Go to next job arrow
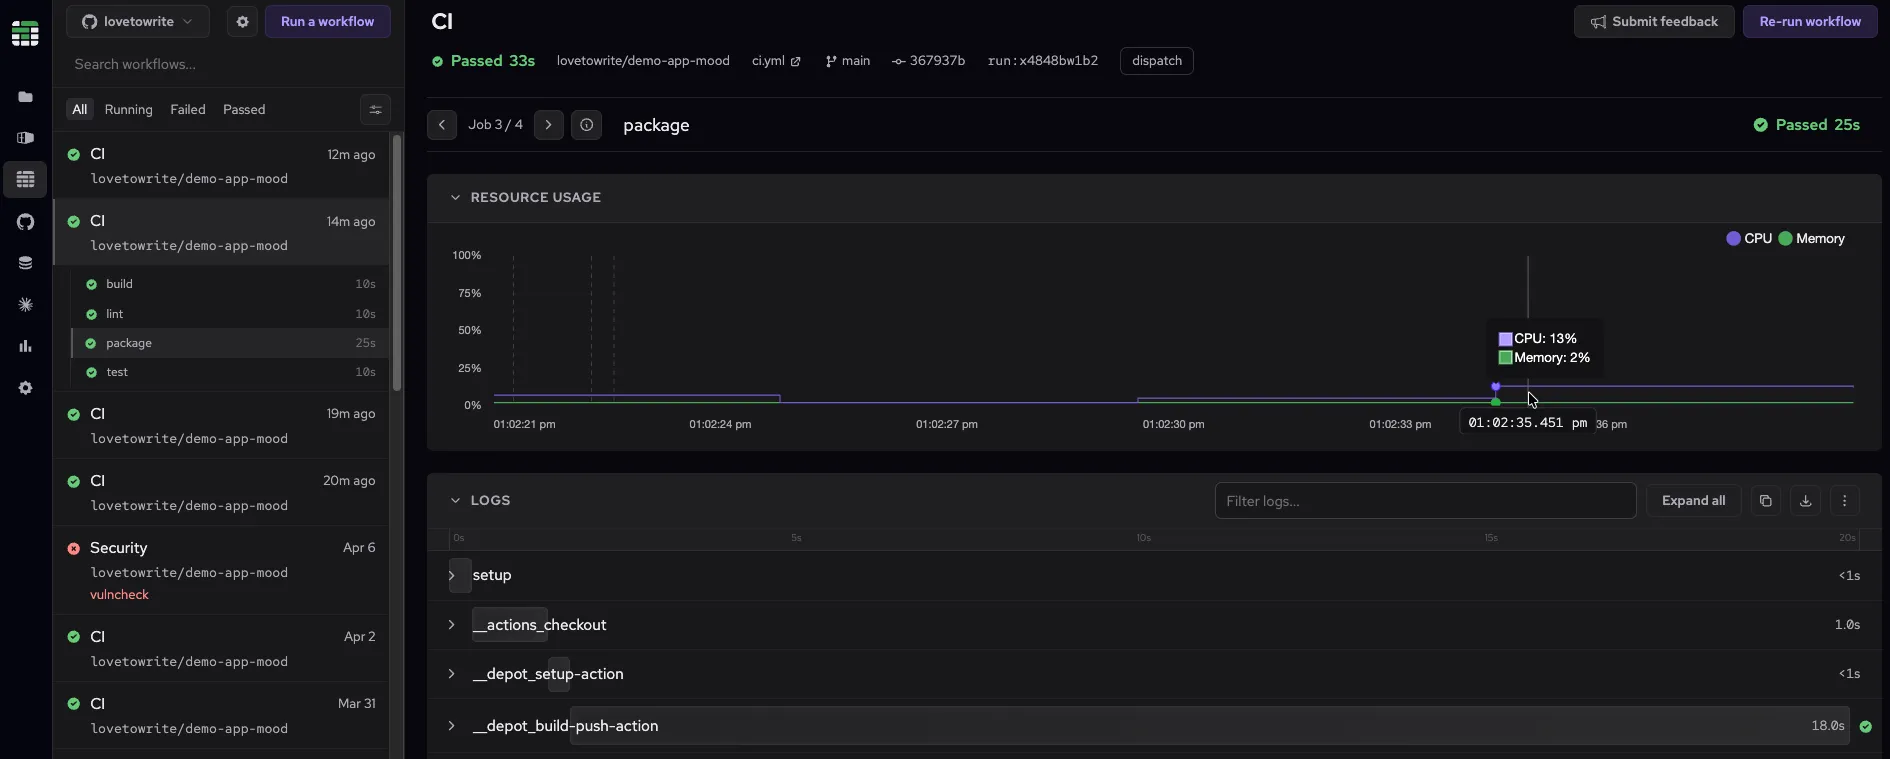Viewport: 1890px width, 759px height. 548,125
